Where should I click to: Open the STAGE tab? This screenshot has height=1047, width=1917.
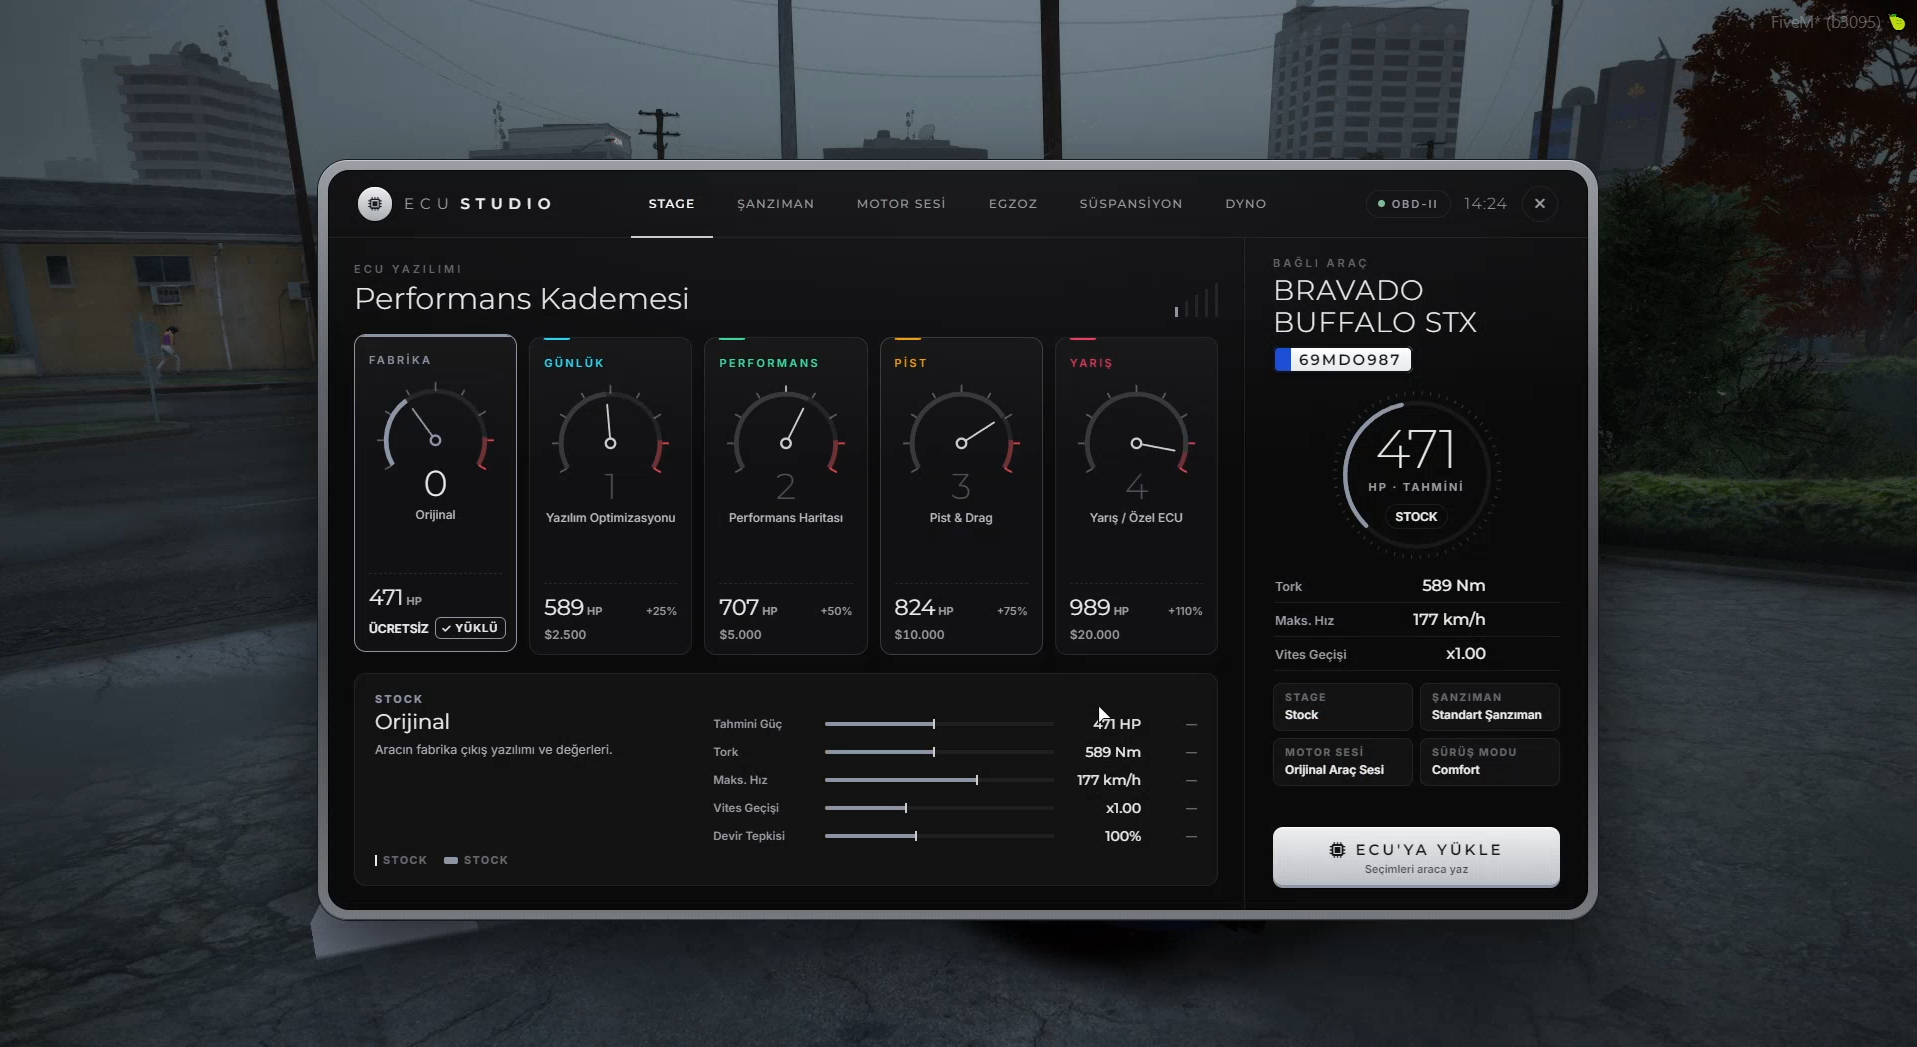(x=671, y=204)
